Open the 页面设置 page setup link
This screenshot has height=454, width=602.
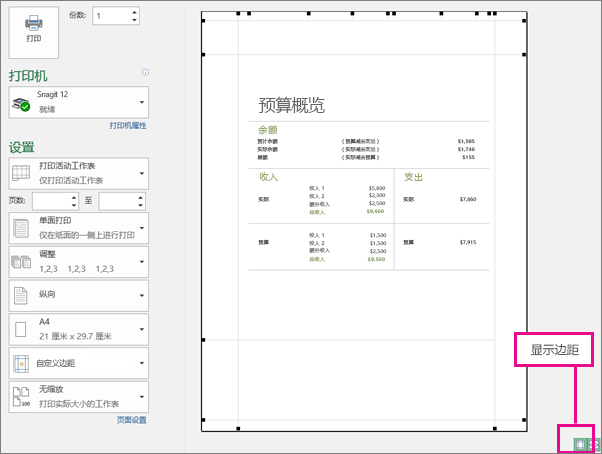point(132,420)
